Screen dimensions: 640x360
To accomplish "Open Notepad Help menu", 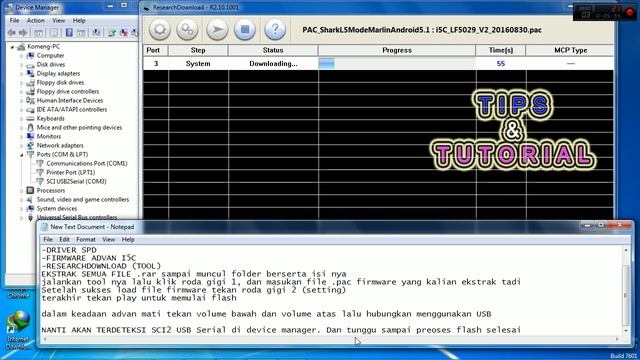I will click(128, 240).
